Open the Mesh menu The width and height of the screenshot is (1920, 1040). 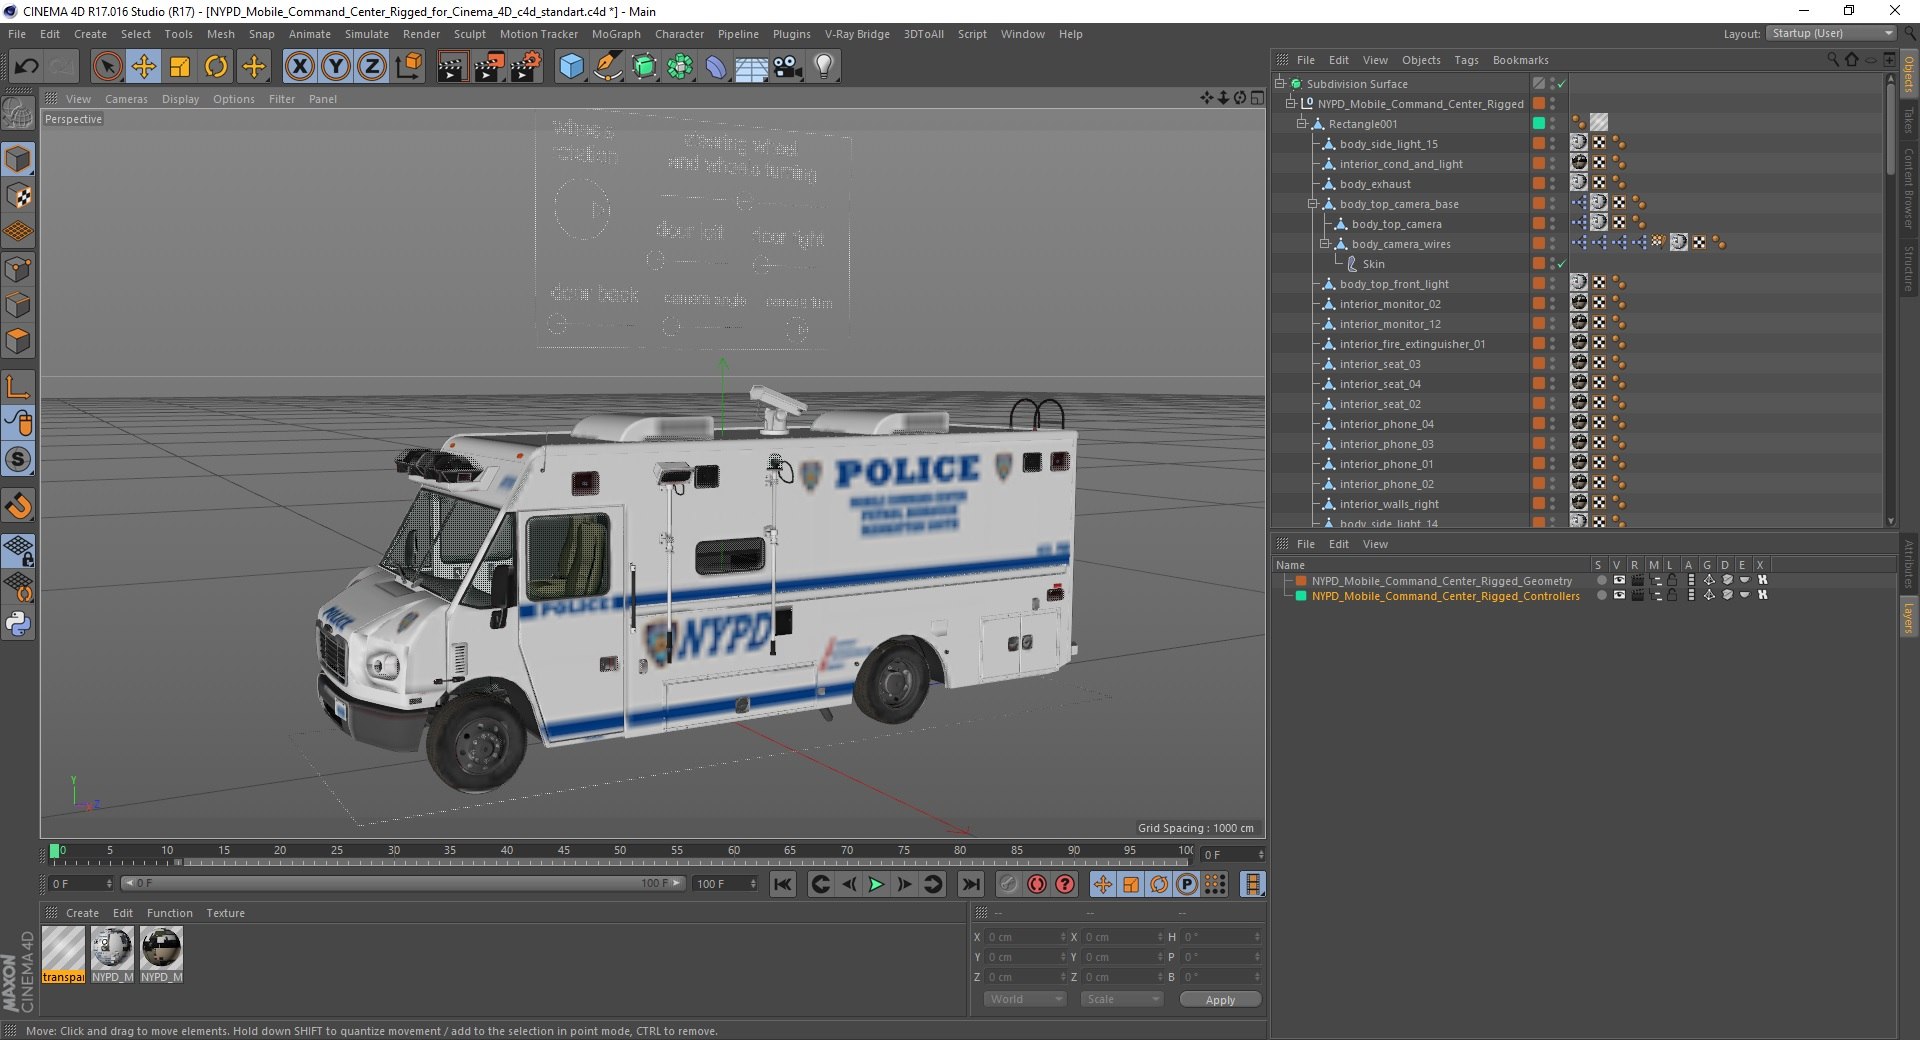[220, 34]
